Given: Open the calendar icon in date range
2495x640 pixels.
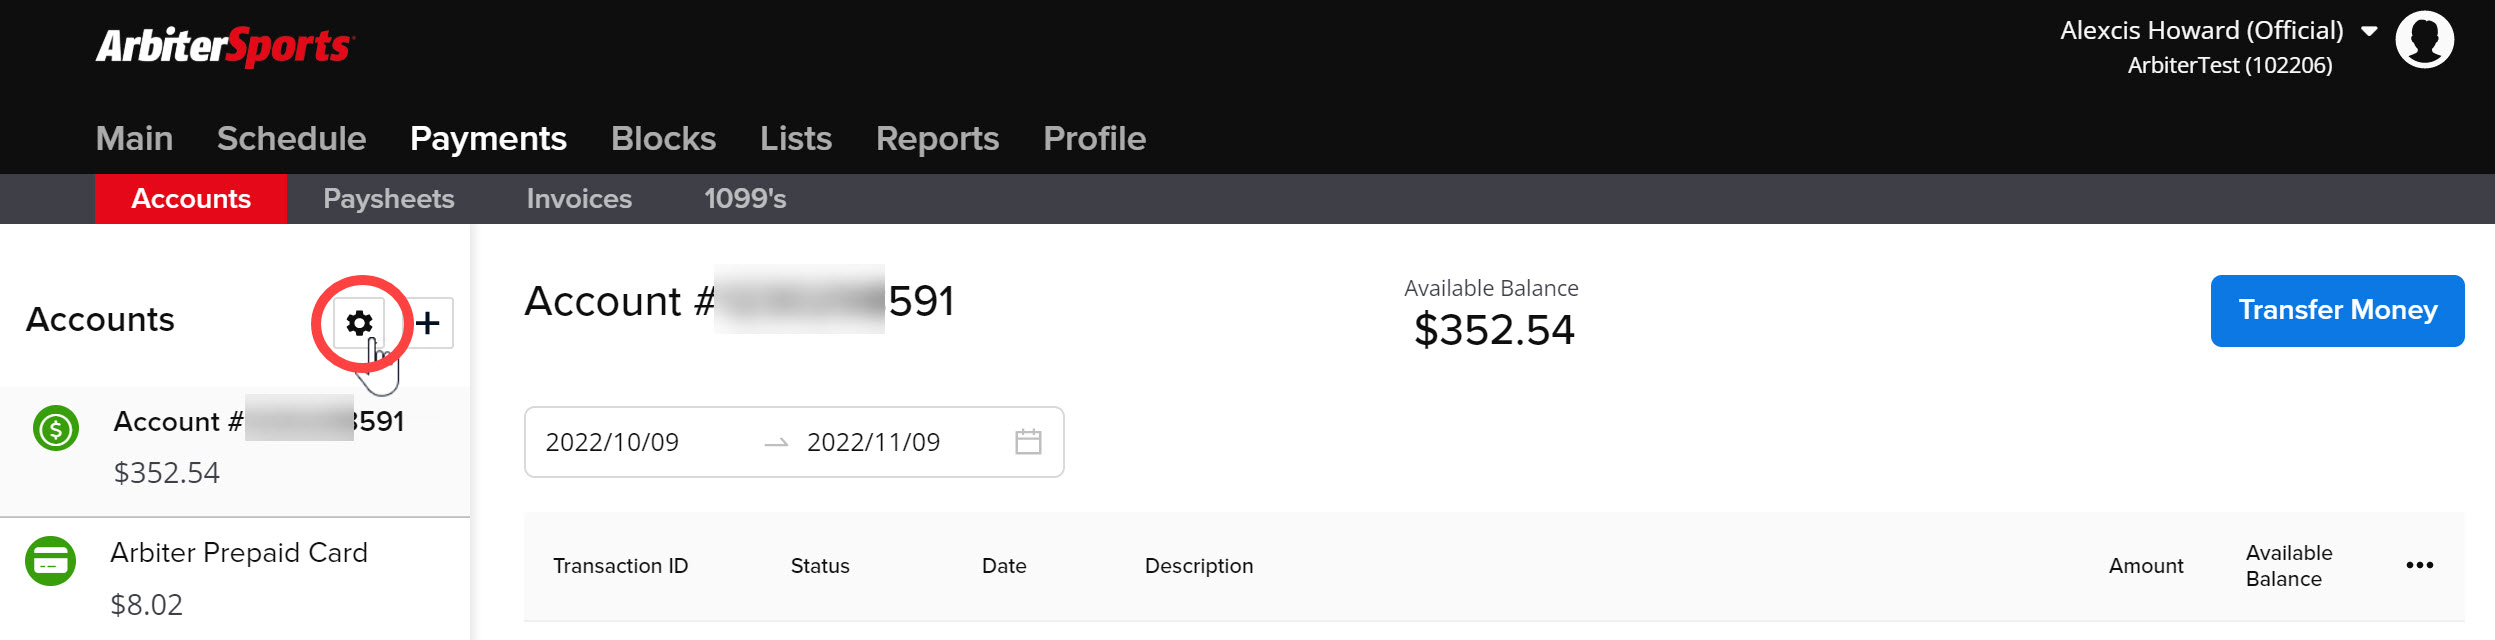Looking at the screenshot, I should tap(1028, 441).
